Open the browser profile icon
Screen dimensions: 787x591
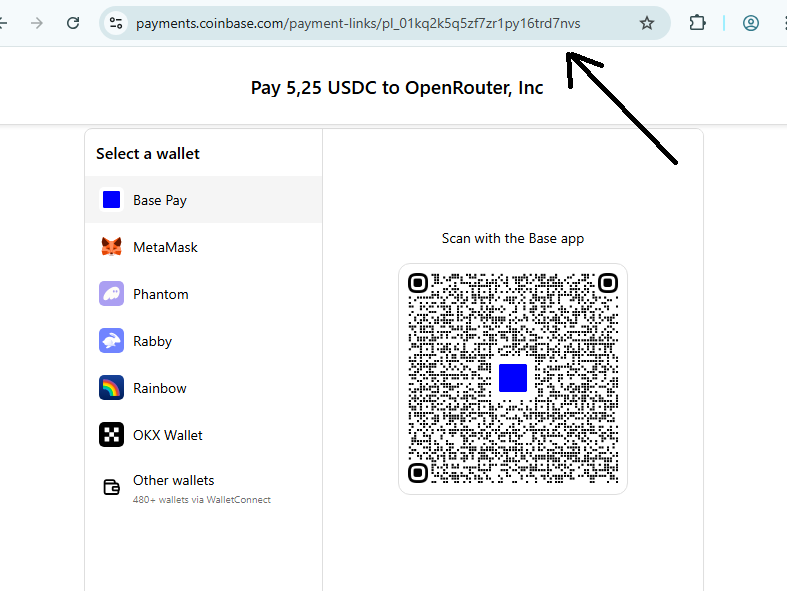pyautogui.click(x=751, y=23)
